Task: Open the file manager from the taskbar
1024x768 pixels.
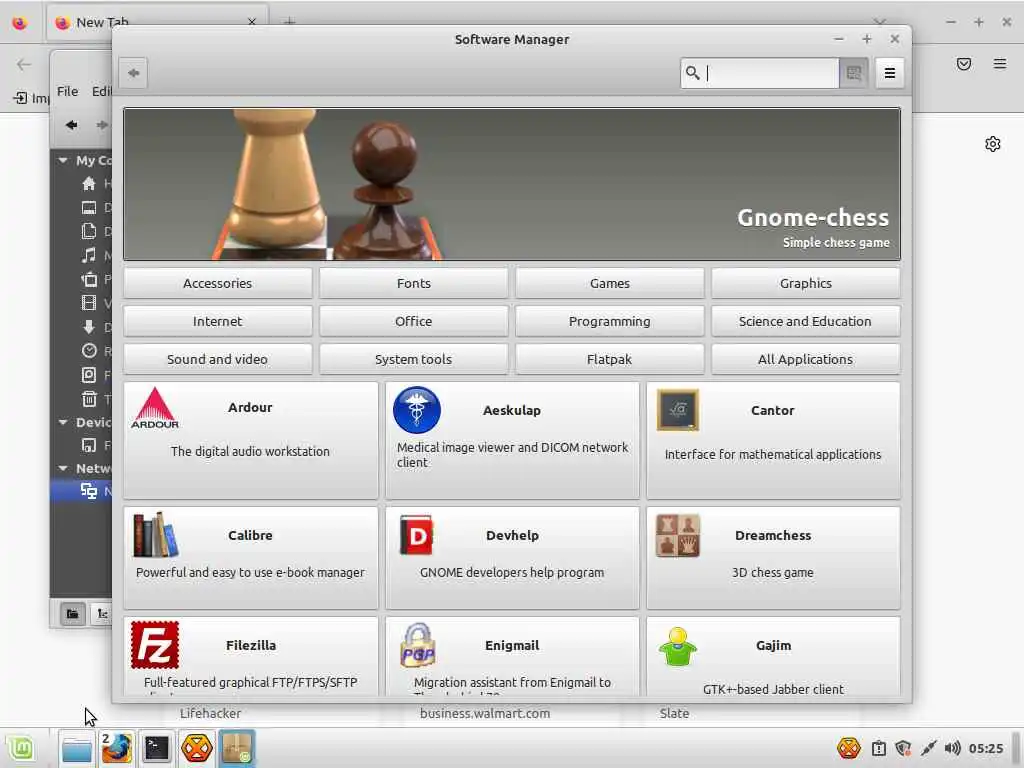Action: tap(76, 748)
